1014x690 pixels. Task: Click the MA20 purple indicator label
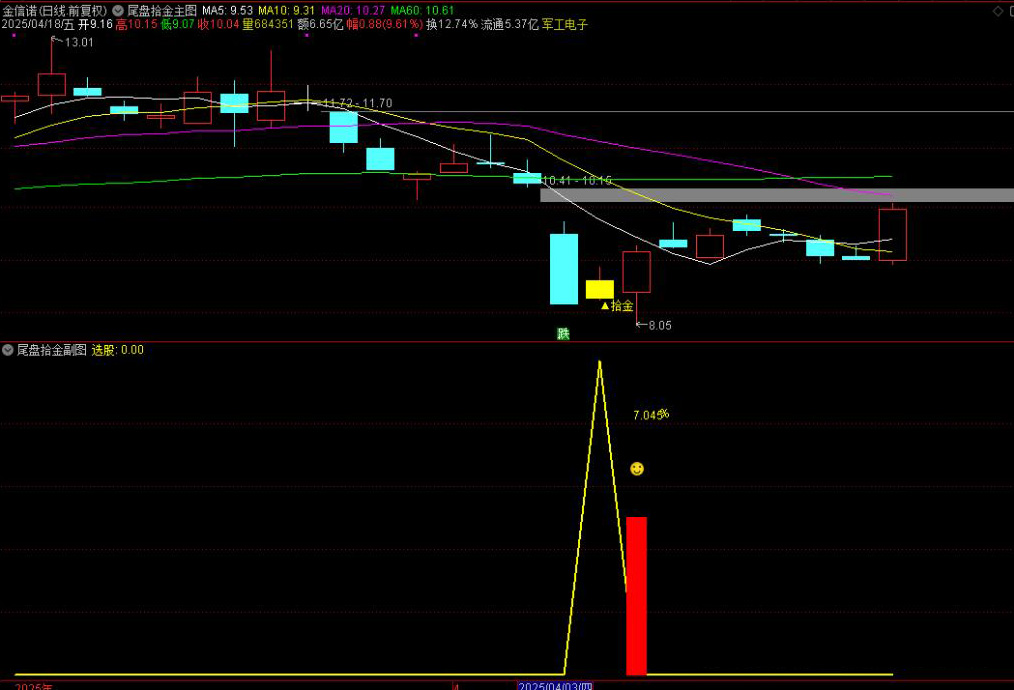(353, 10)
